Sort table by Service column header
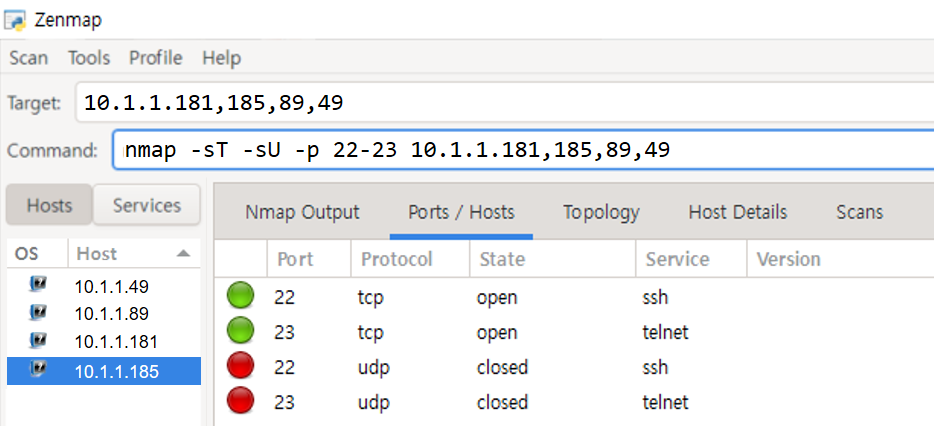Screen dimensions: 934x426 coord(691,259)
